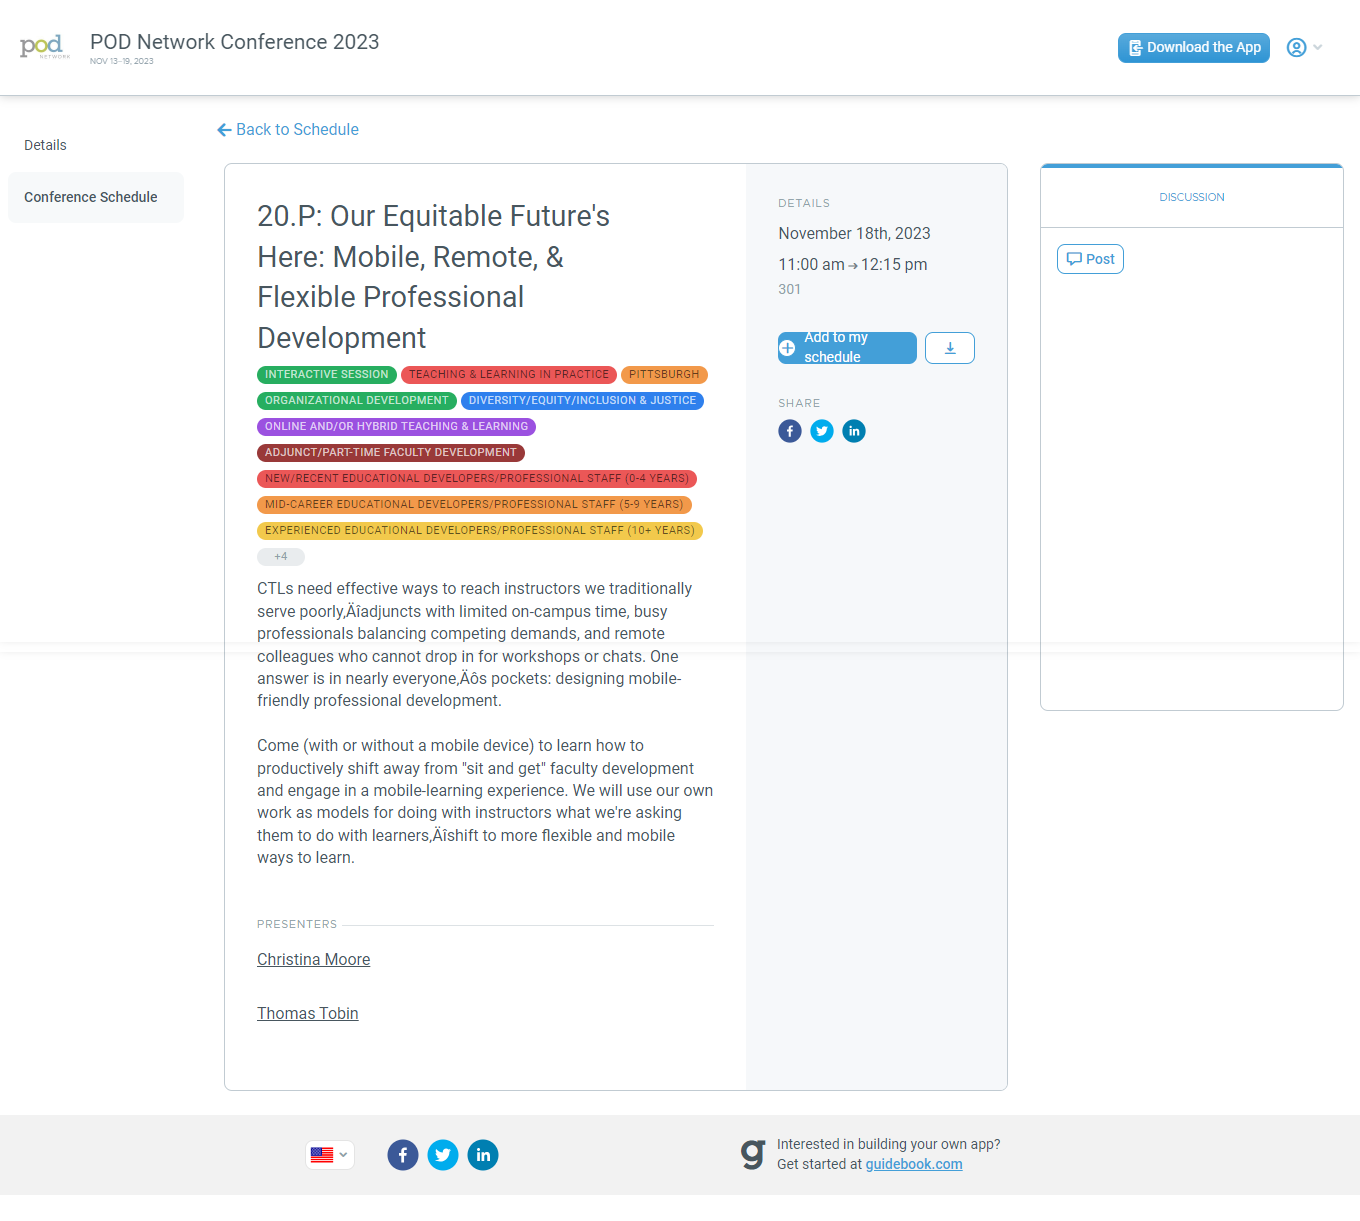Open presenter Christina Moore's profile
This screenshot has width=1360, height=1221.
click(313, 959)
